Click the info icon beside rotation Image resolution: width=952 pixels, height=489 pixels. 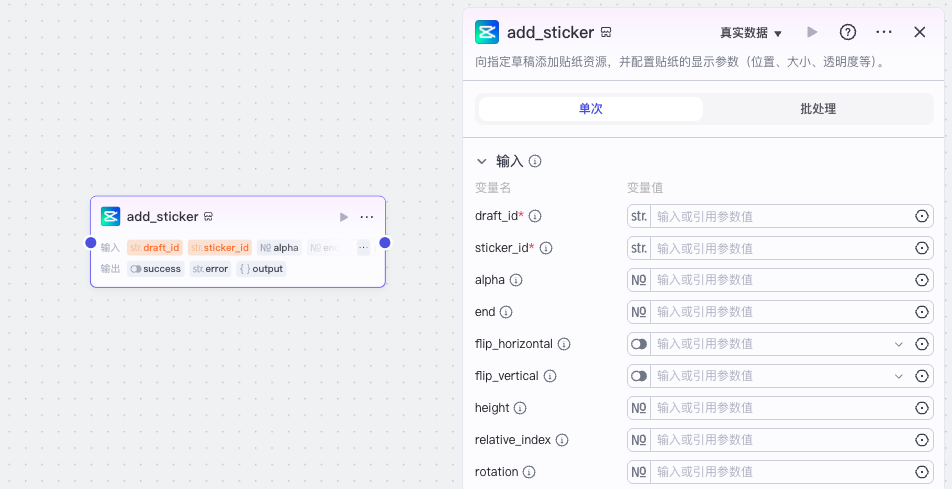click(529, 472)
